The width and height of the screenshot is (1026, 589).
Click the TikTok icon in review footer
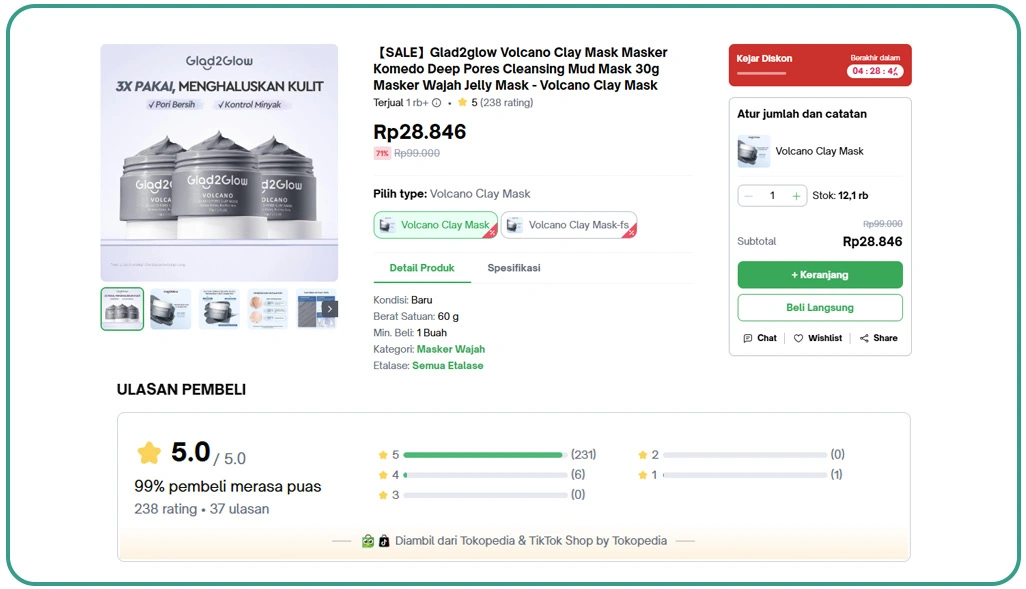click(x=385, y=540)
